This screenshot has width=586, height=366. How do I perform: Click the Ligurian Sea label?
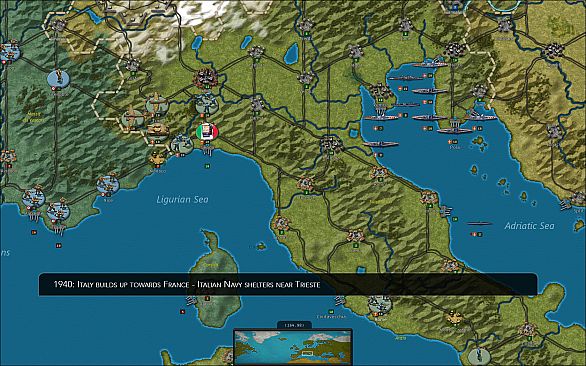[182, 199]
